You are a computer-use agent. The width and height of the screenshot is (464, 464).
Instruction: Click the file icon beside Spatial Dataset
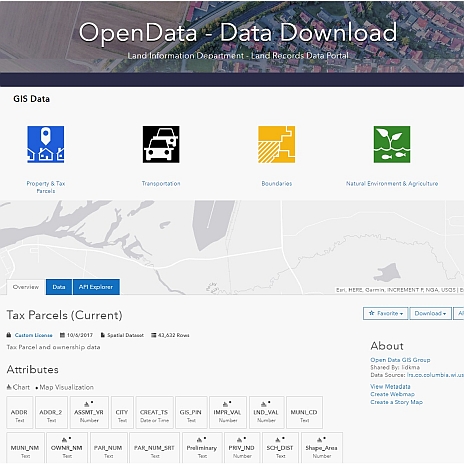[x=103, y=335]
